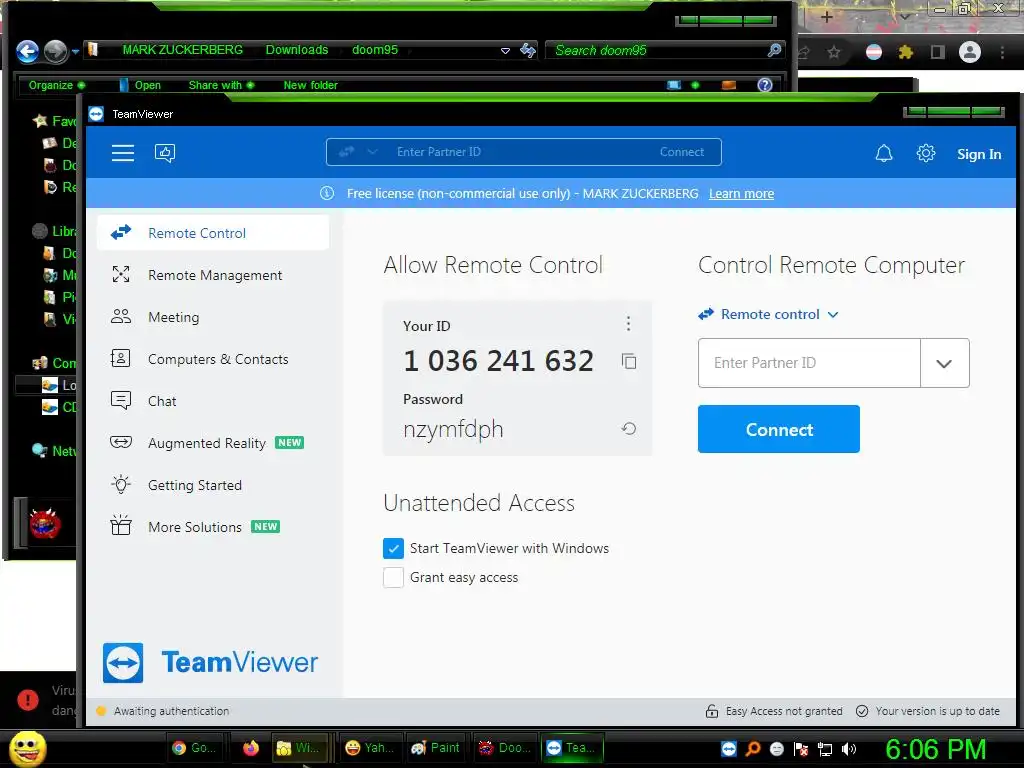Click the 6:06 PM taskbar clock
The height and width of the screenshot is (768, 1024).
935,749
